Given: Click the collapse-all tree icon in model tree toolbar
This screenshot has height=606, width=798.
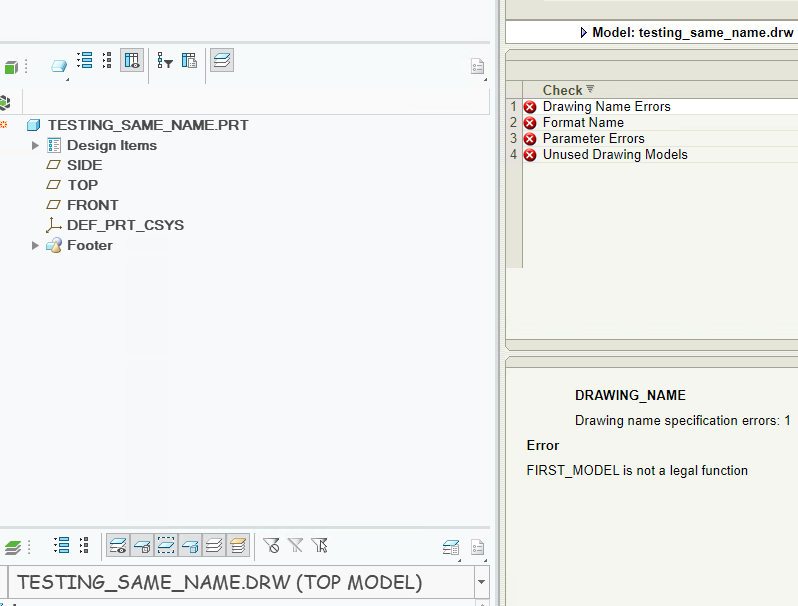Looking at the screenshot, I should tap(107, 61).
